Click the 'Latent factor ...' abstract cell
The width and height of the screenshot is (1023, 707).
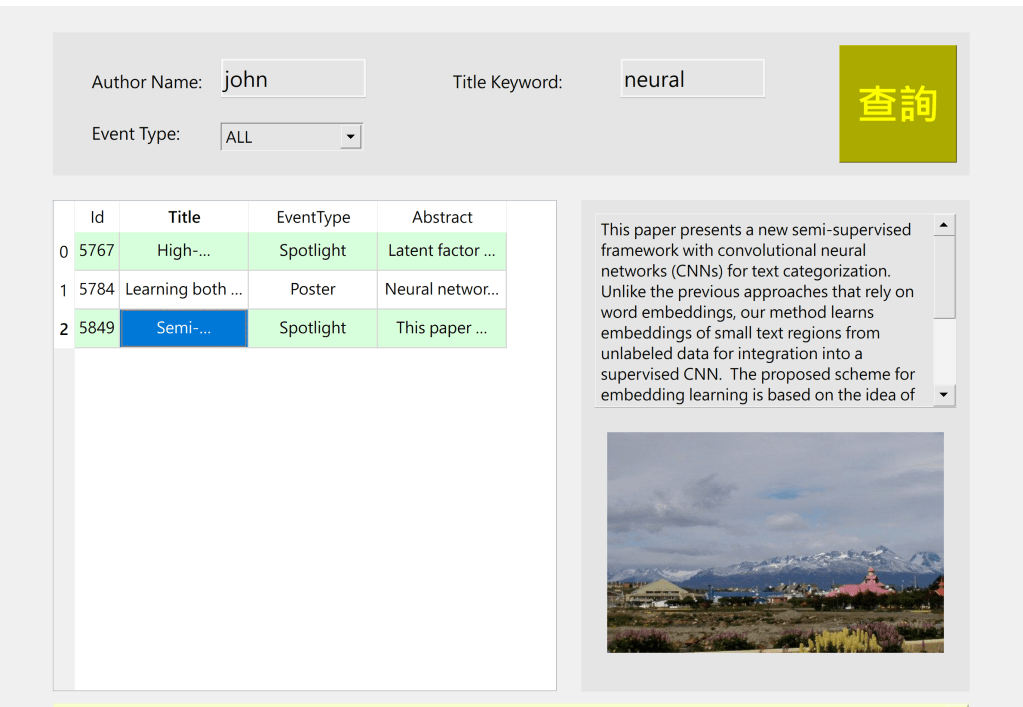pyautogui.click(x=442, y=251)
